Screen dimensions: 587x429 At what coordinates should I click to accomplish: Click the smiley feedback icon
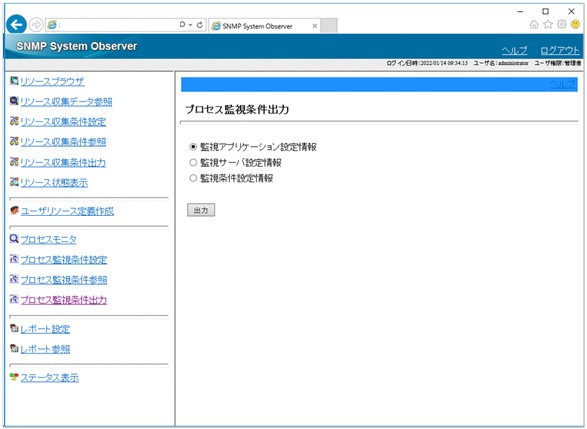coord(575,25)
